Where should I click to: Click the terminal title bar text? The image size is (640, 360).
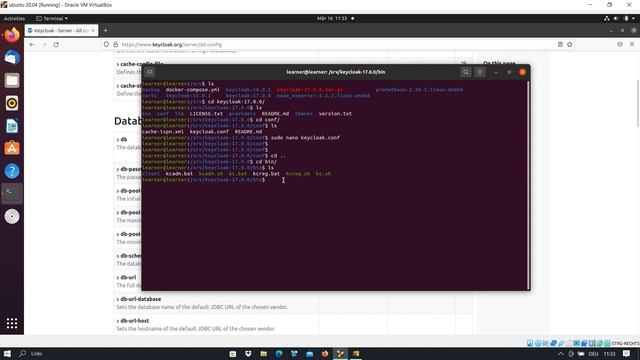coord(336,72)
